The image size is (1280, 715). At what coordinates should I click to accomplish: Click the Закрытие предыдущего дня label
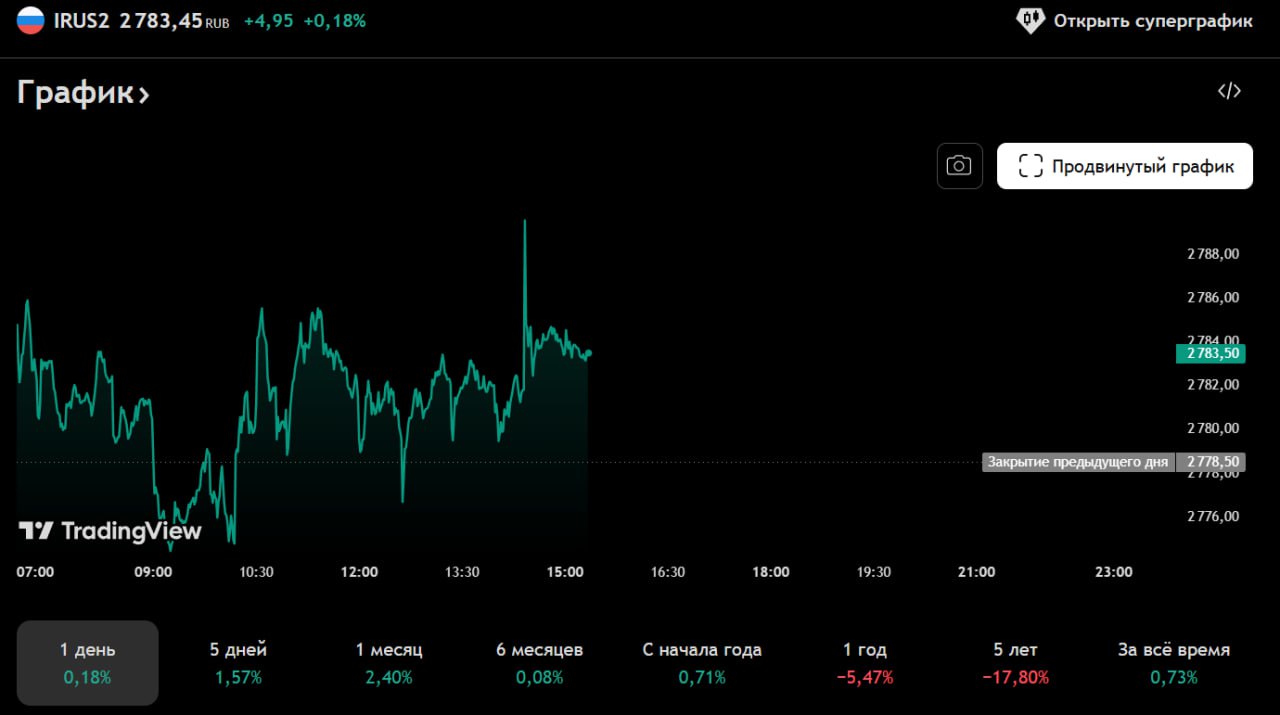1076,462
